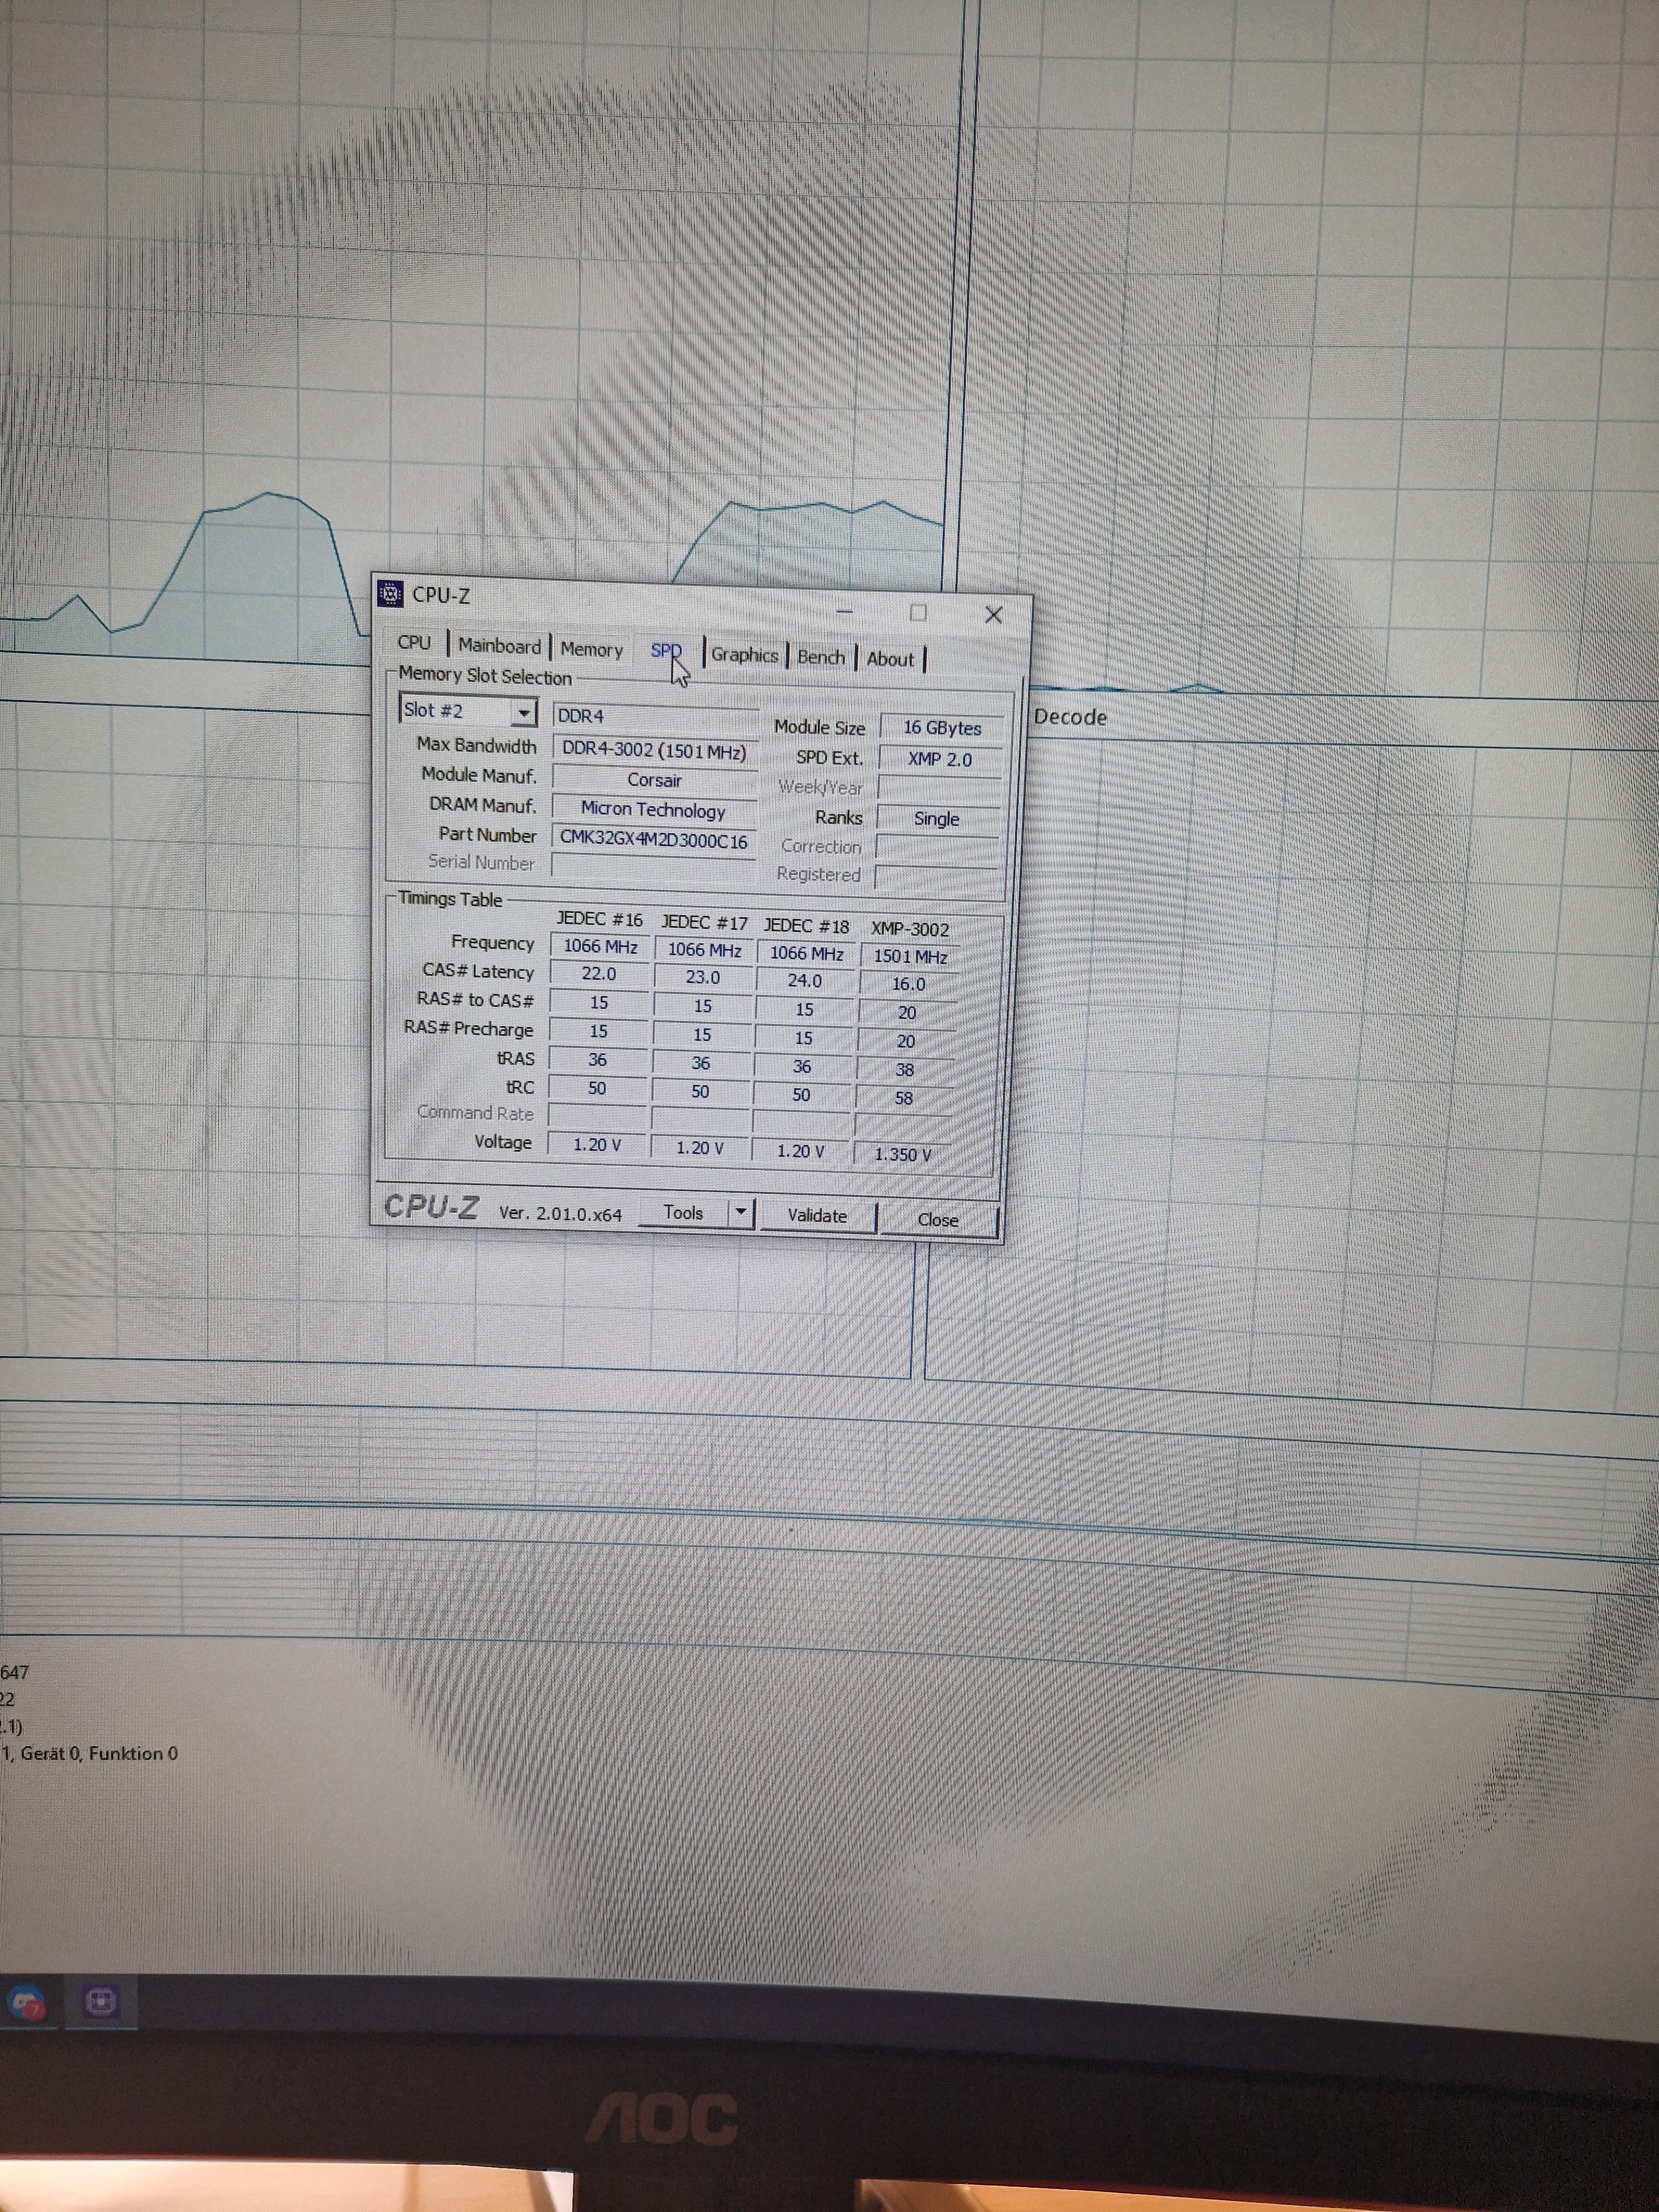The image size is (1659, 2212).
Task: Switch to the CPU tab
Action: (414, 643)
